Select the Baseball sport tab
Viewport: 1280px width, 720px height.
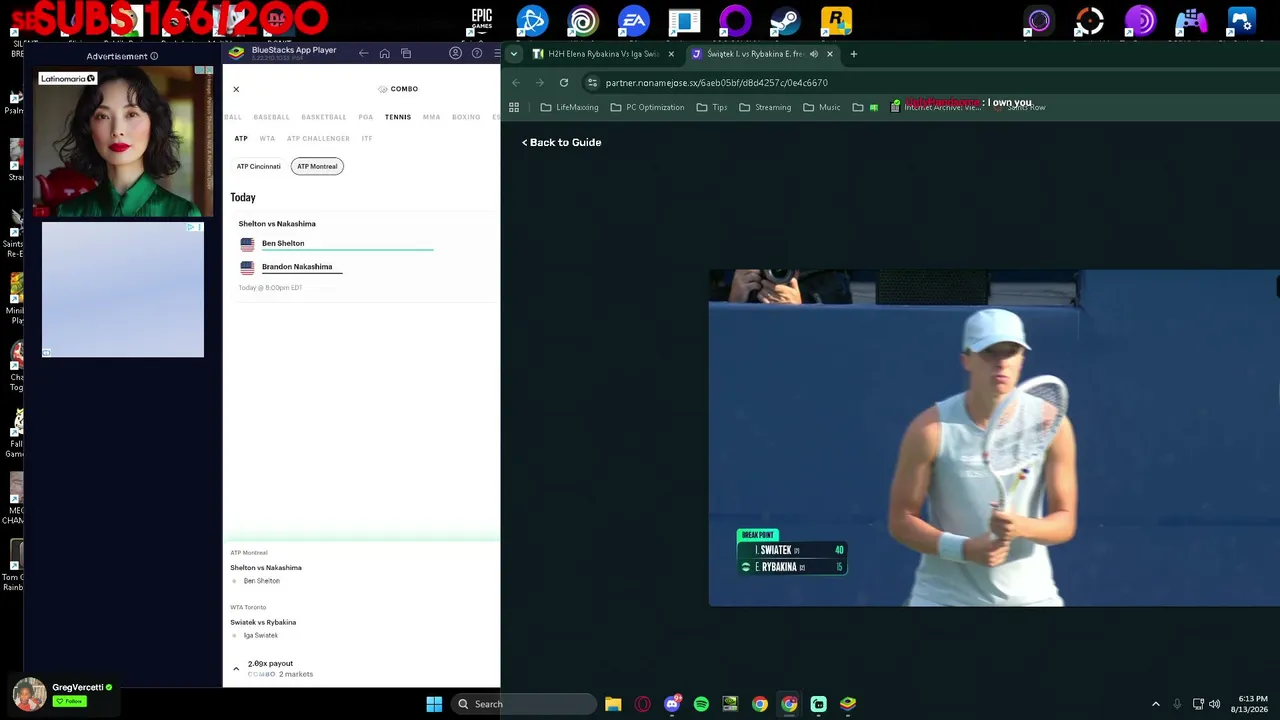[271, 117]
